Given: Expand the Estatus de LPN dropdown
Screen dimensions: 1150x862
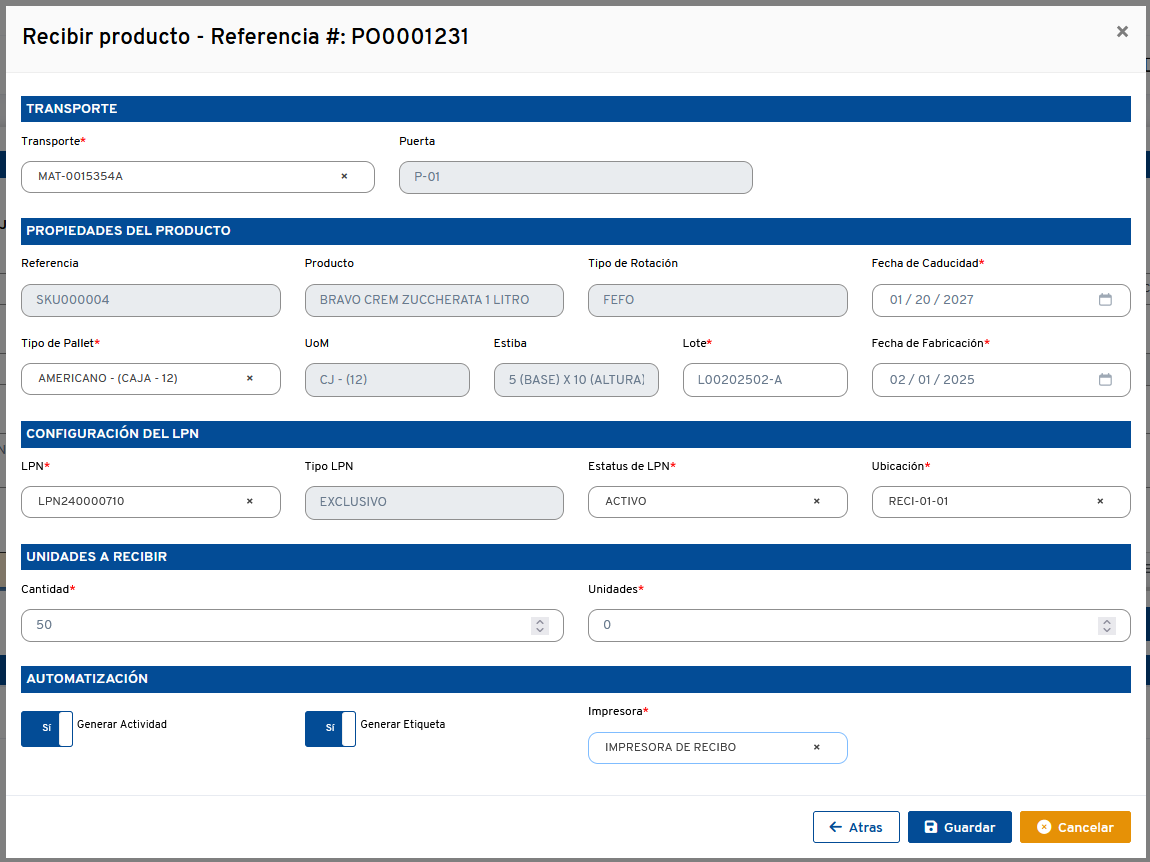Looking at the screenshot, I should [700, 502].
